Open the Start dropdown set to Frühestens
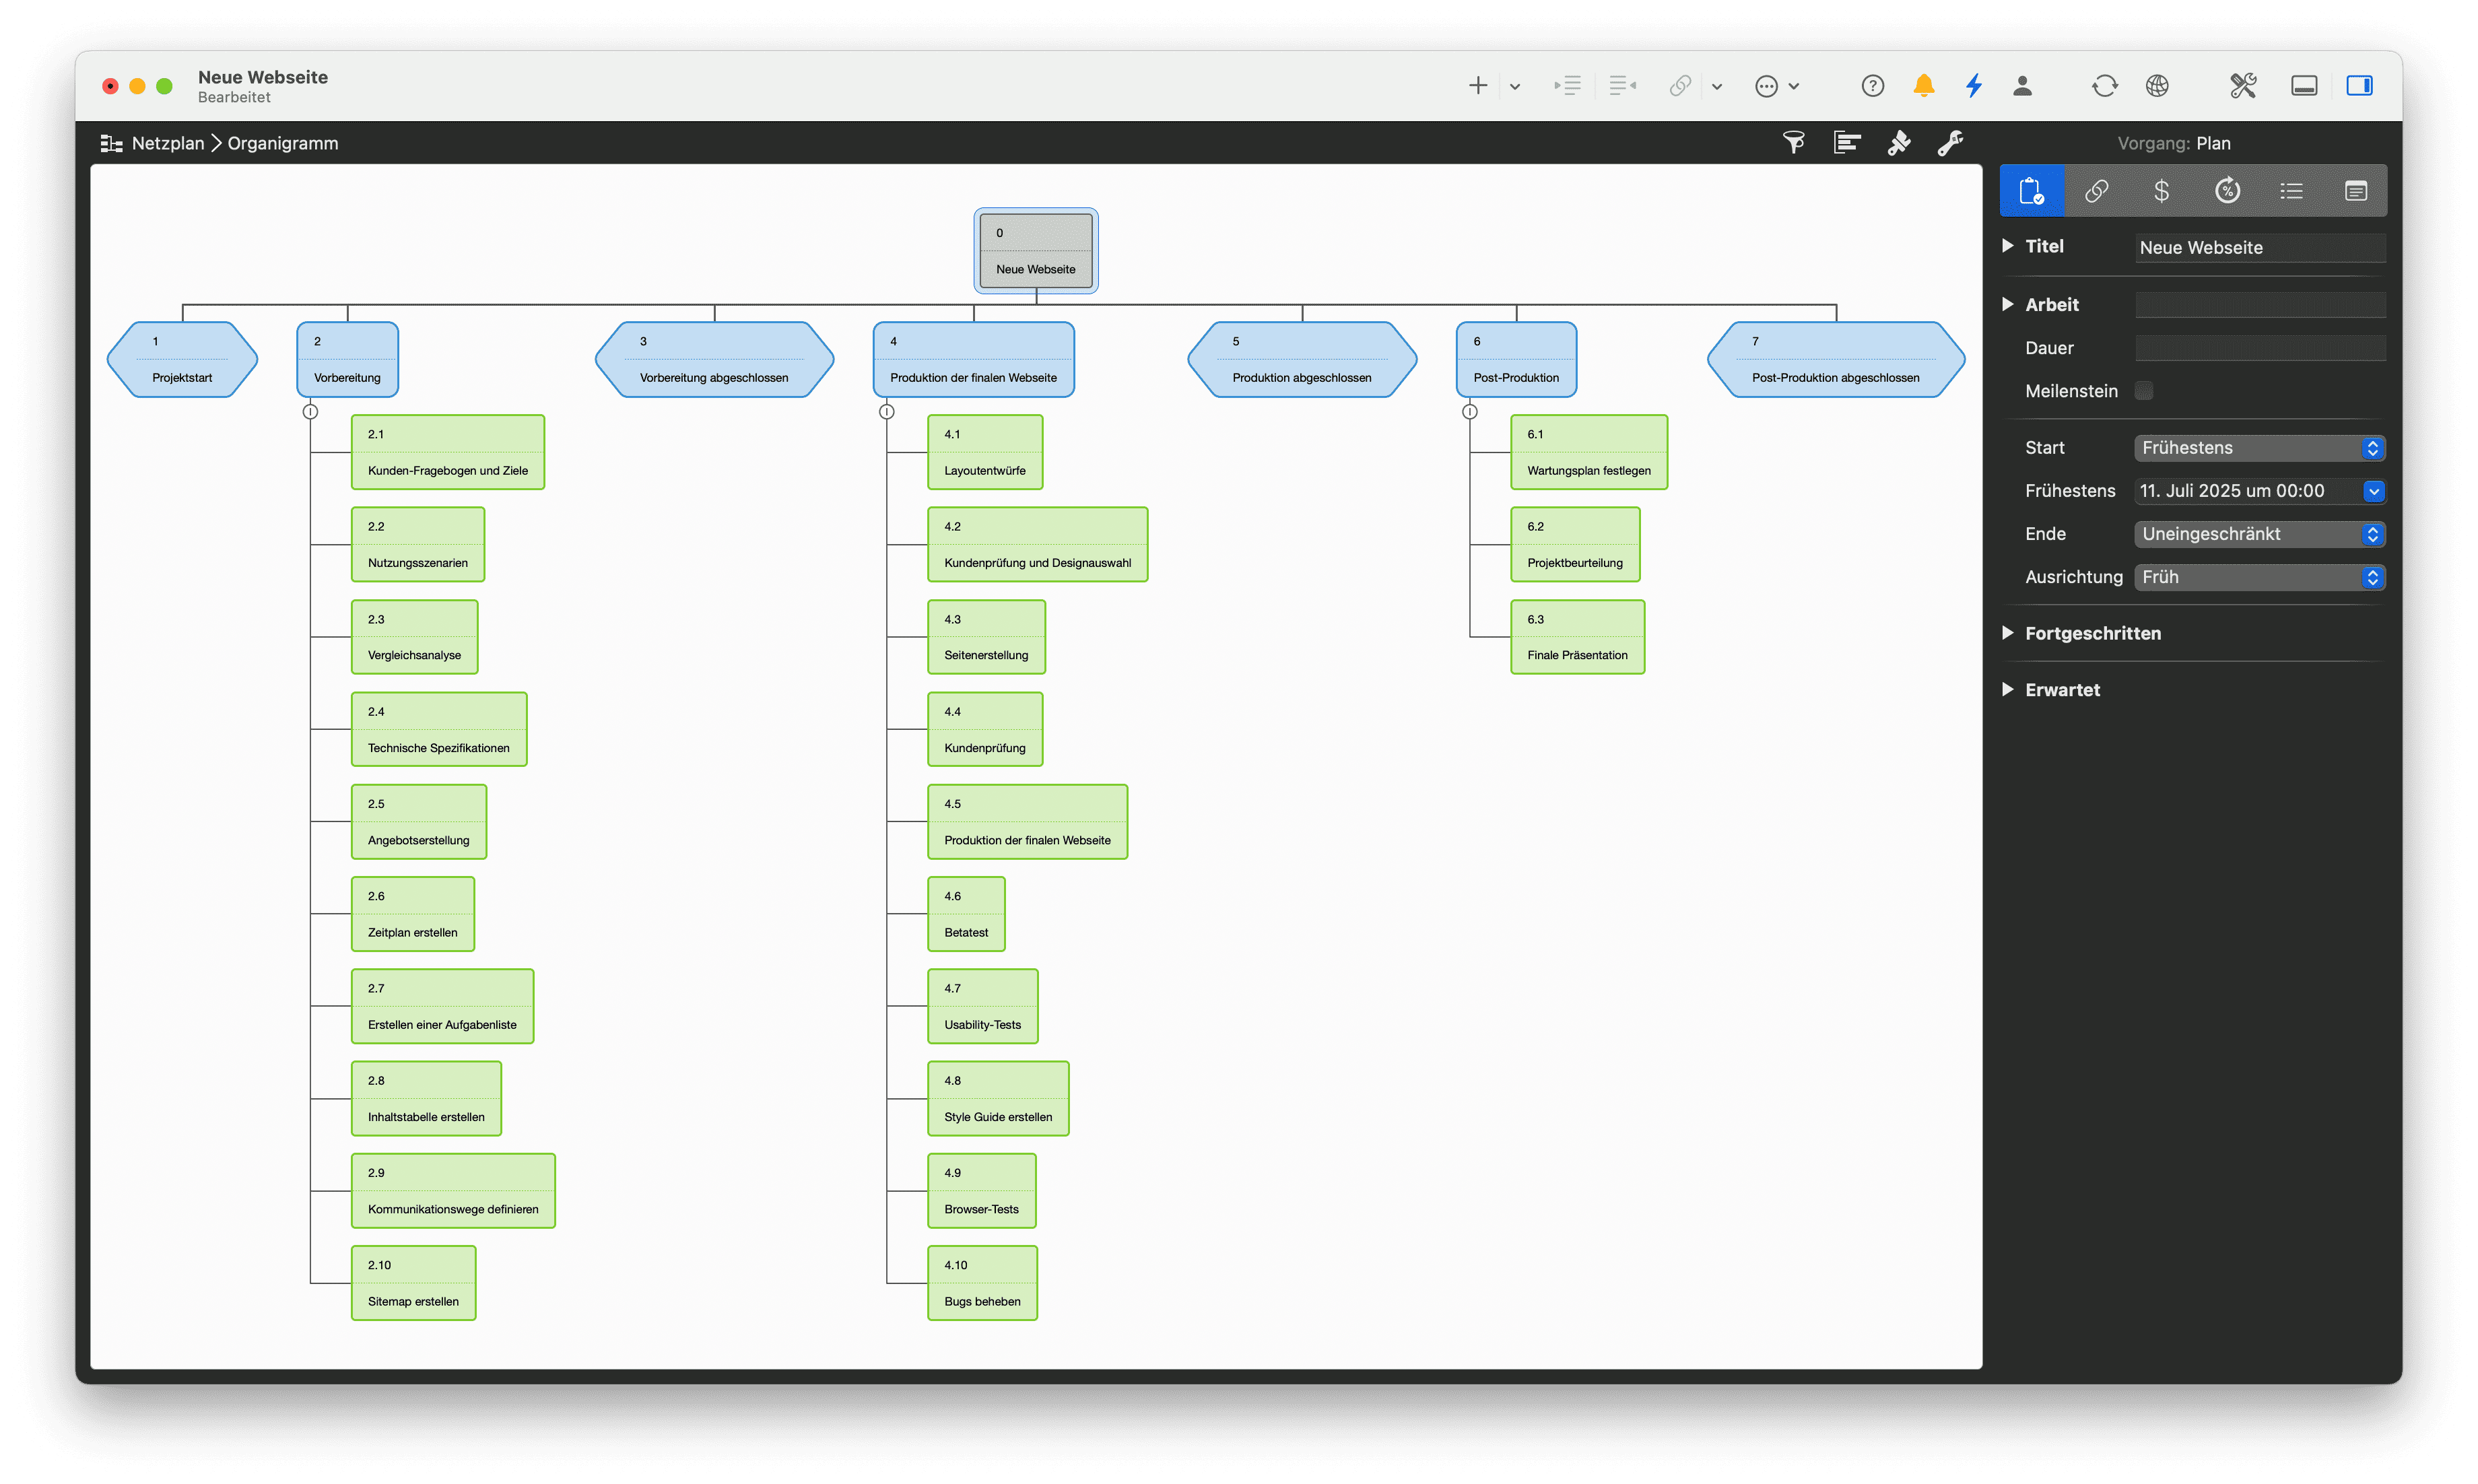Image resolution: width=2478 pixels, height=1484 pixels. click(2259, 447)
